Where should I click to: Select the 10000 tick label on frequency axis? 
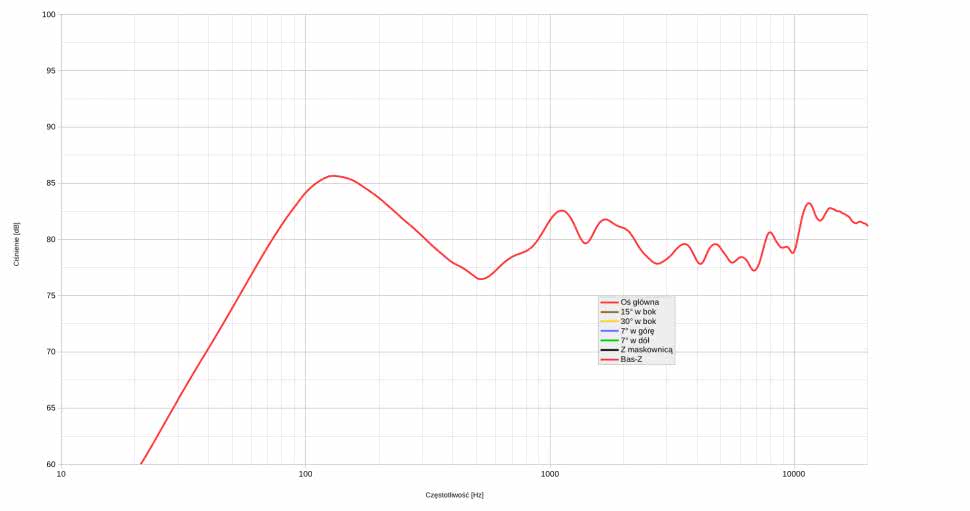click(x=794, y=473)
